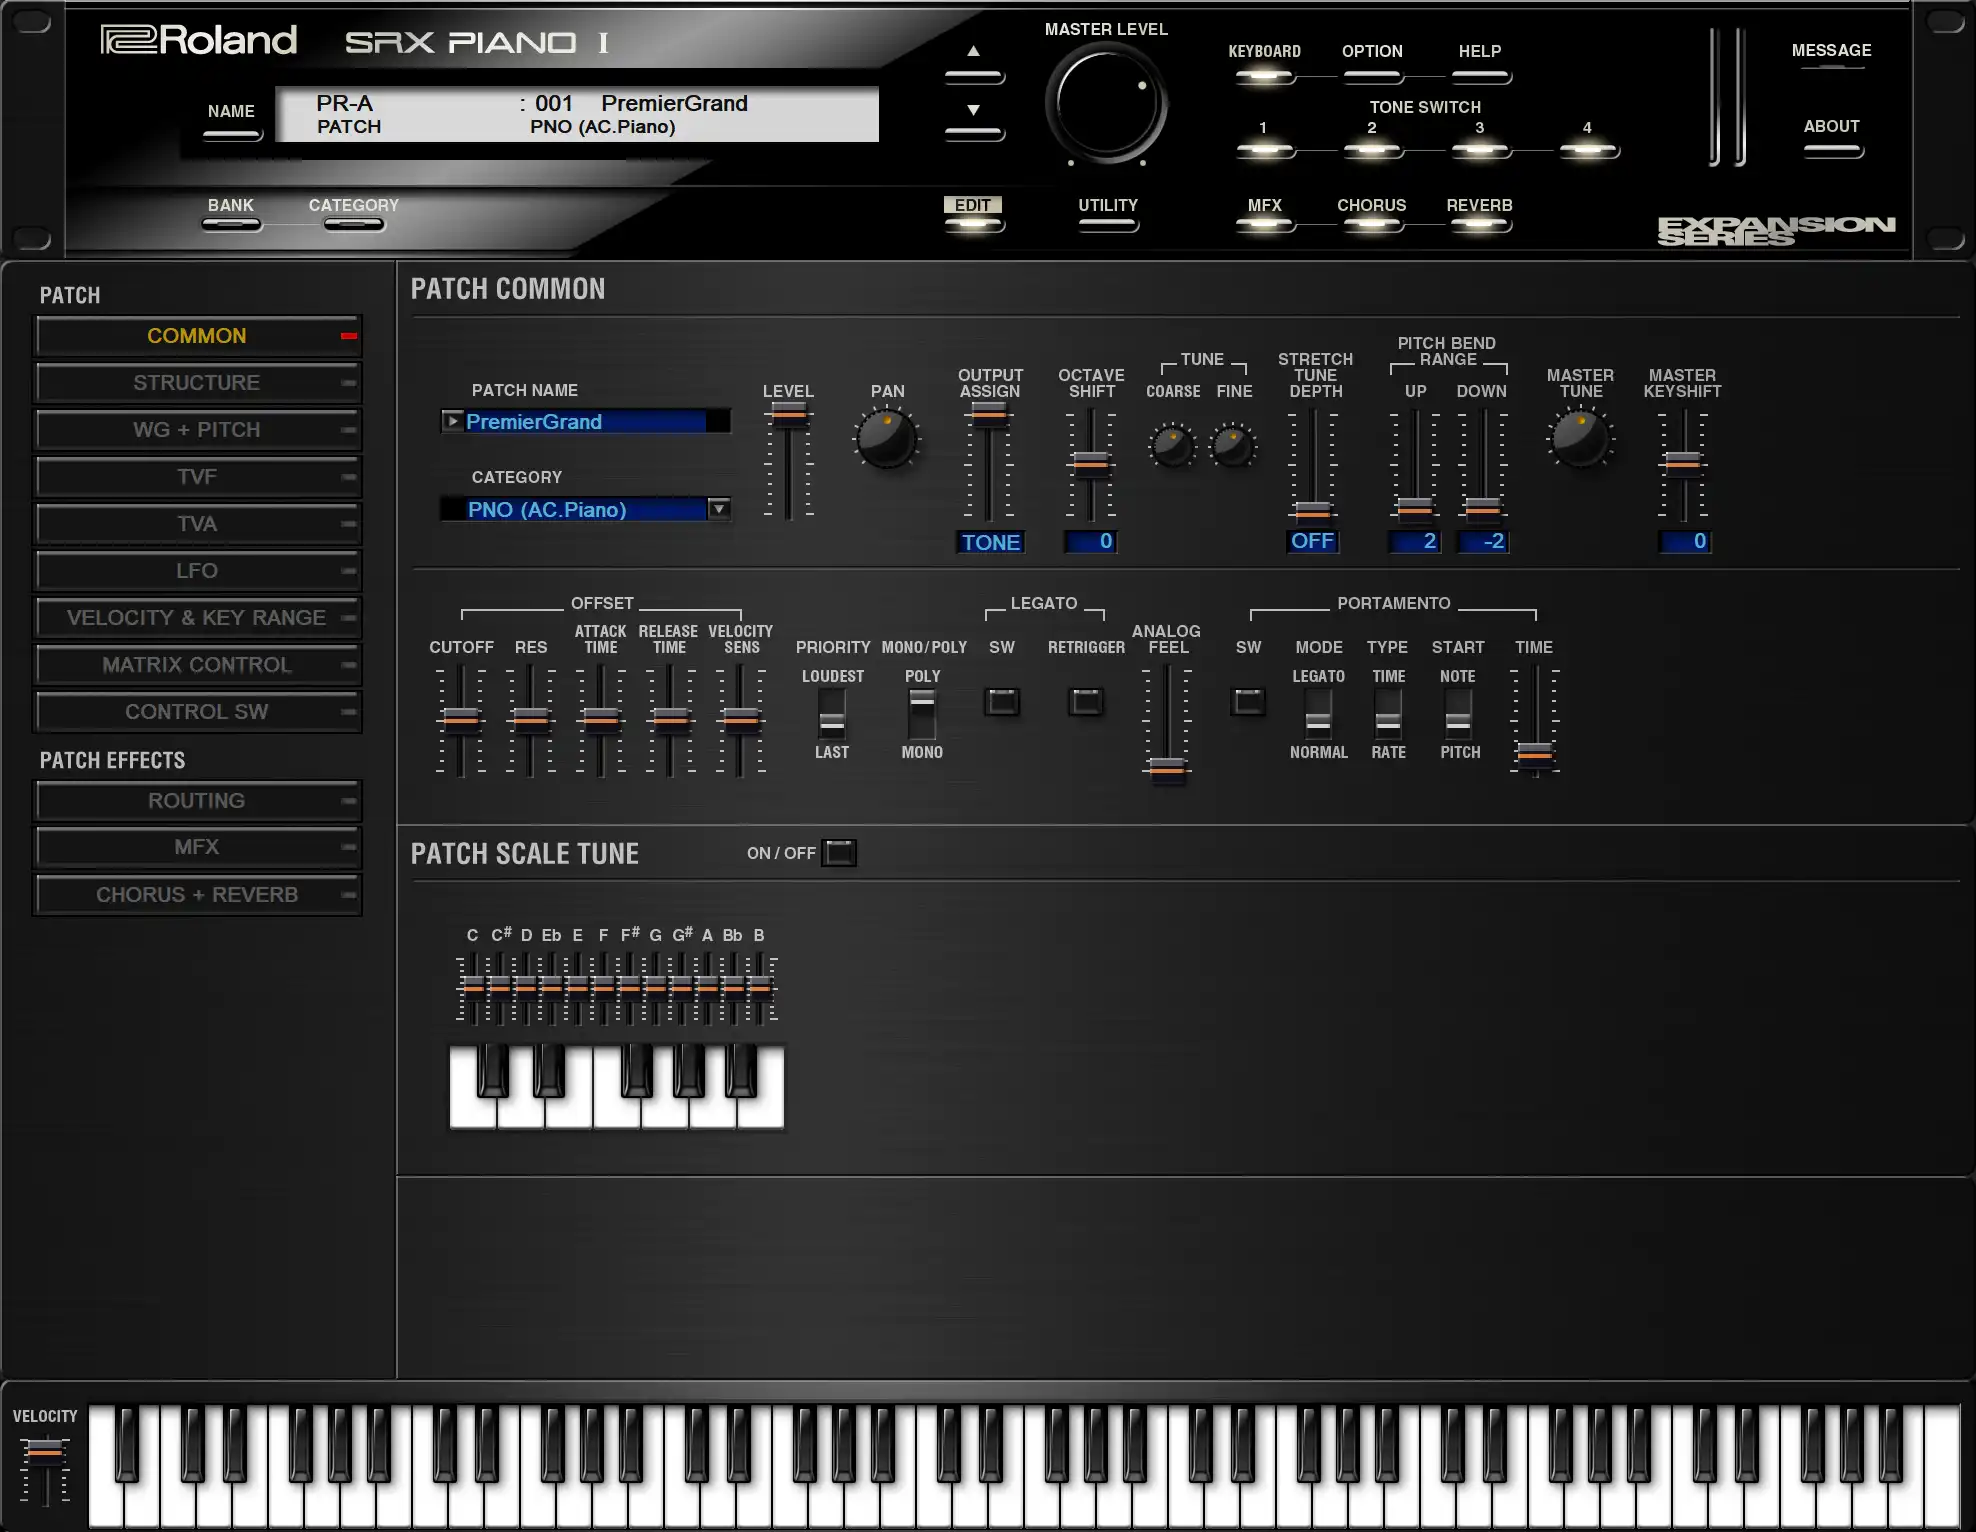Click the Level slider handle
1976x1532 pixels.
pyautogui.click(x=789, y=414)
